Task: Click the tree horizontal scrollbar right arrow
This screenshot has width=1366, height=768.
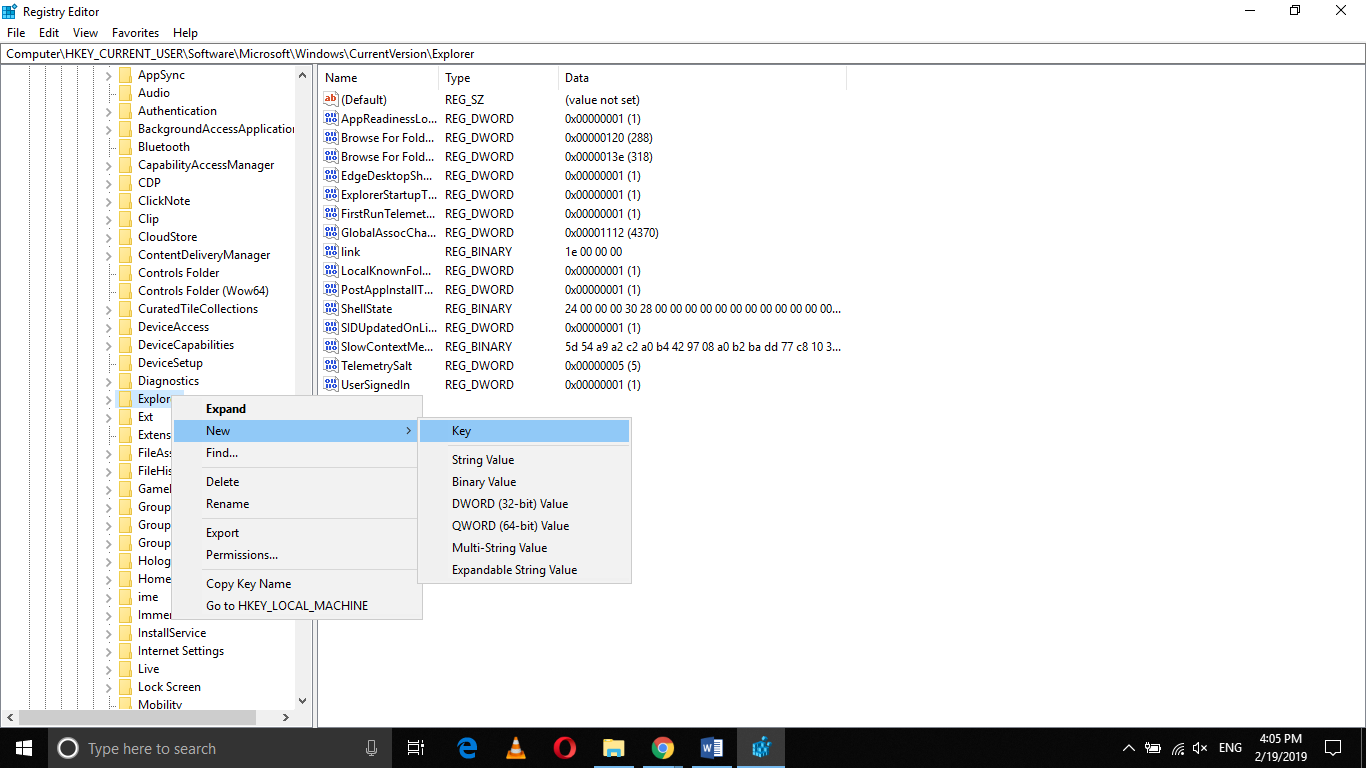Action: (x=286, y=717)
